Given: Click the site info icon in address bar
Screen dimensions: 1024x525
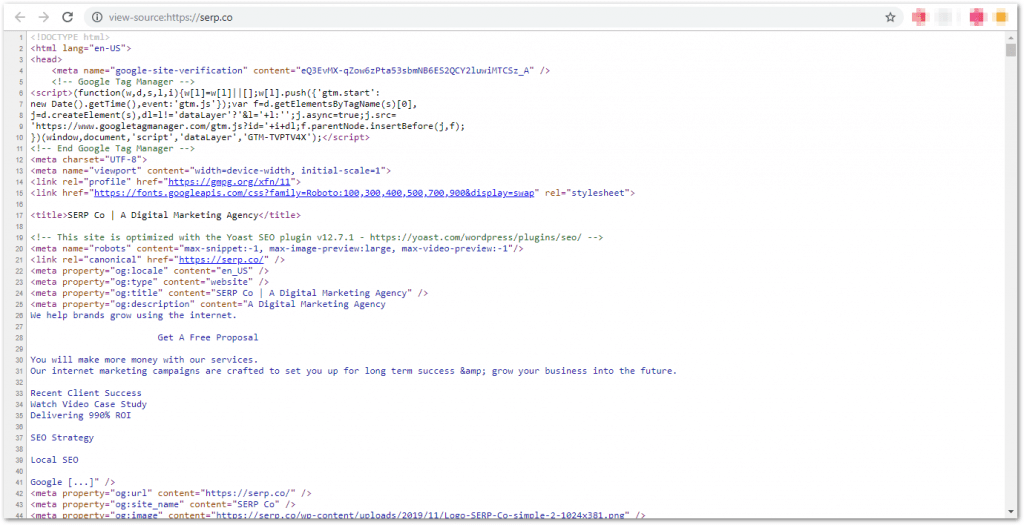Looking at the screenshot, I should tap(97, 18).
